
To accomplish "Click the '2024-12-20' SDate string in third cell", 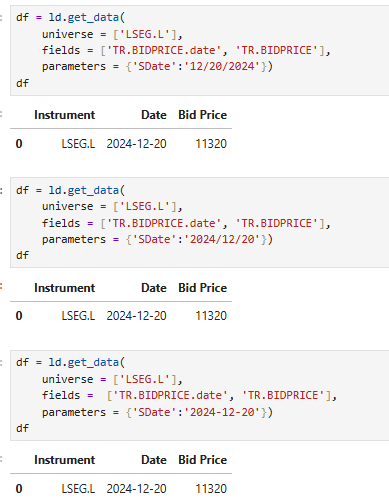I will [222, 412].
